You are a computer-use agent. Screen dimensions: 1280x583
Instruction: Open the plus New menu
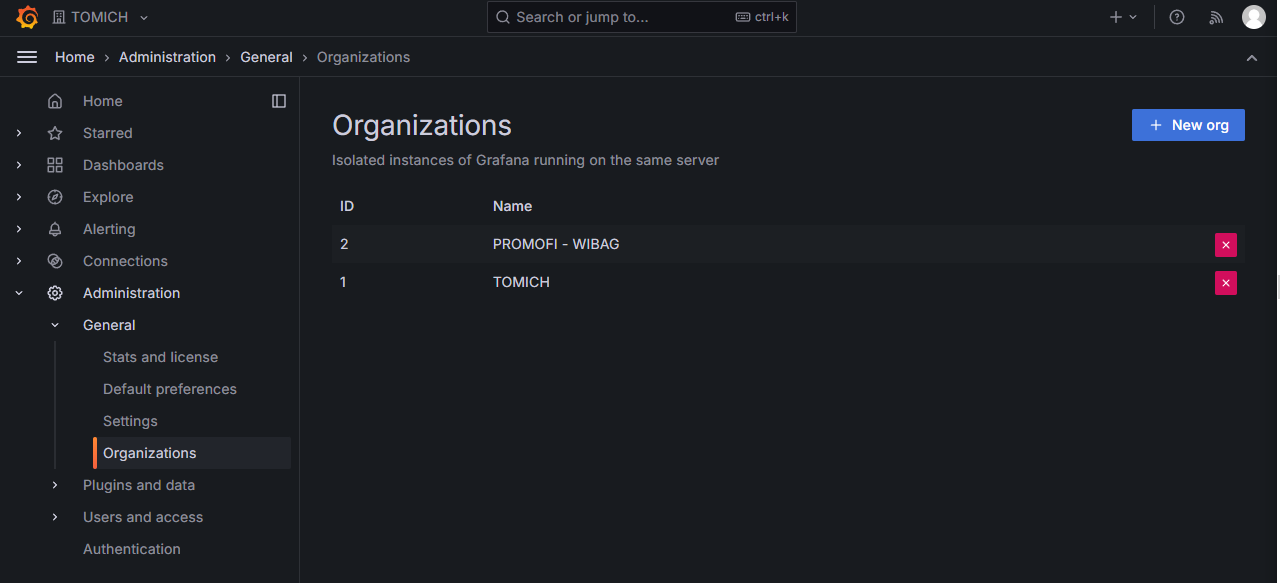click(x=1124, y=17)
